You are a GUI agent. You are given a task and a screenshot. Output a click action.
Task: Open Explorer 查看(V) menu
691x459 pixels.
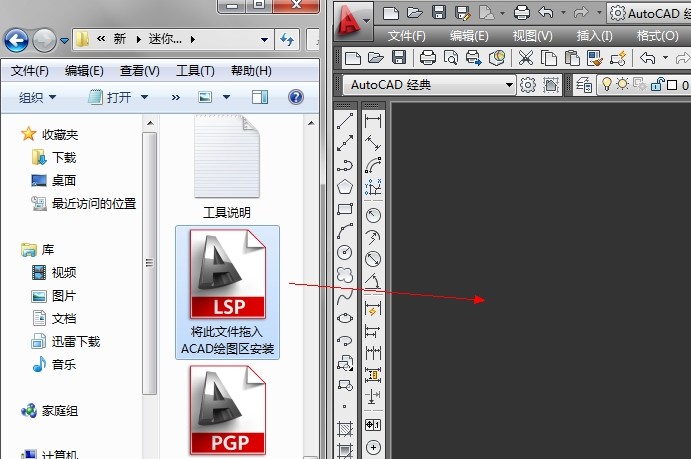coord(139,71)
